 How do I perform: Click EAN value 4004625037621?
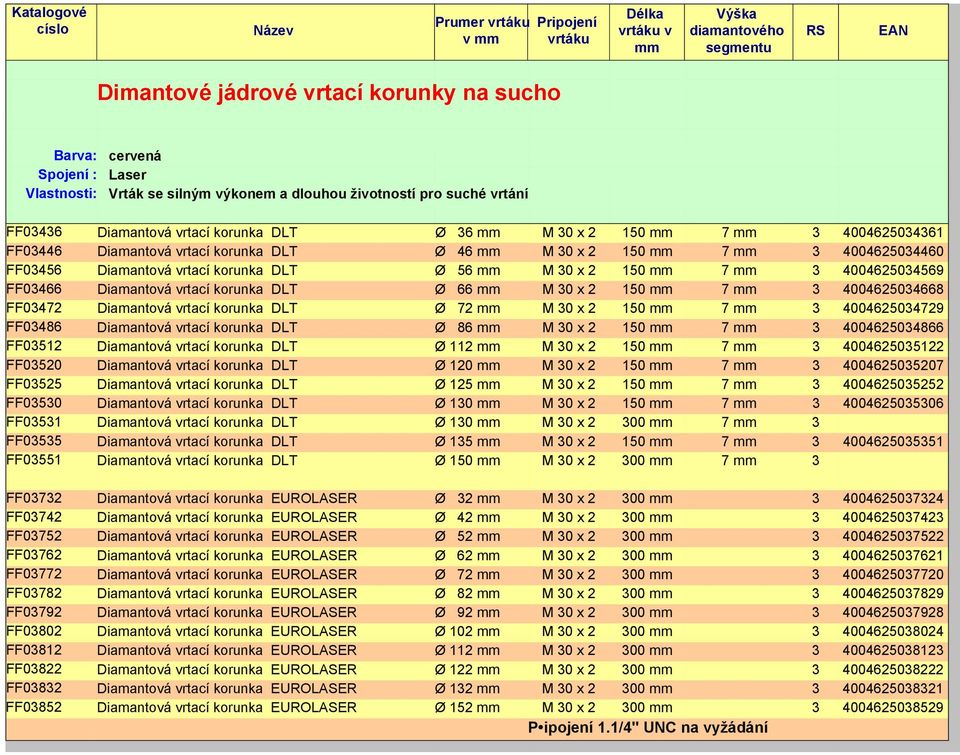point(893,555)
